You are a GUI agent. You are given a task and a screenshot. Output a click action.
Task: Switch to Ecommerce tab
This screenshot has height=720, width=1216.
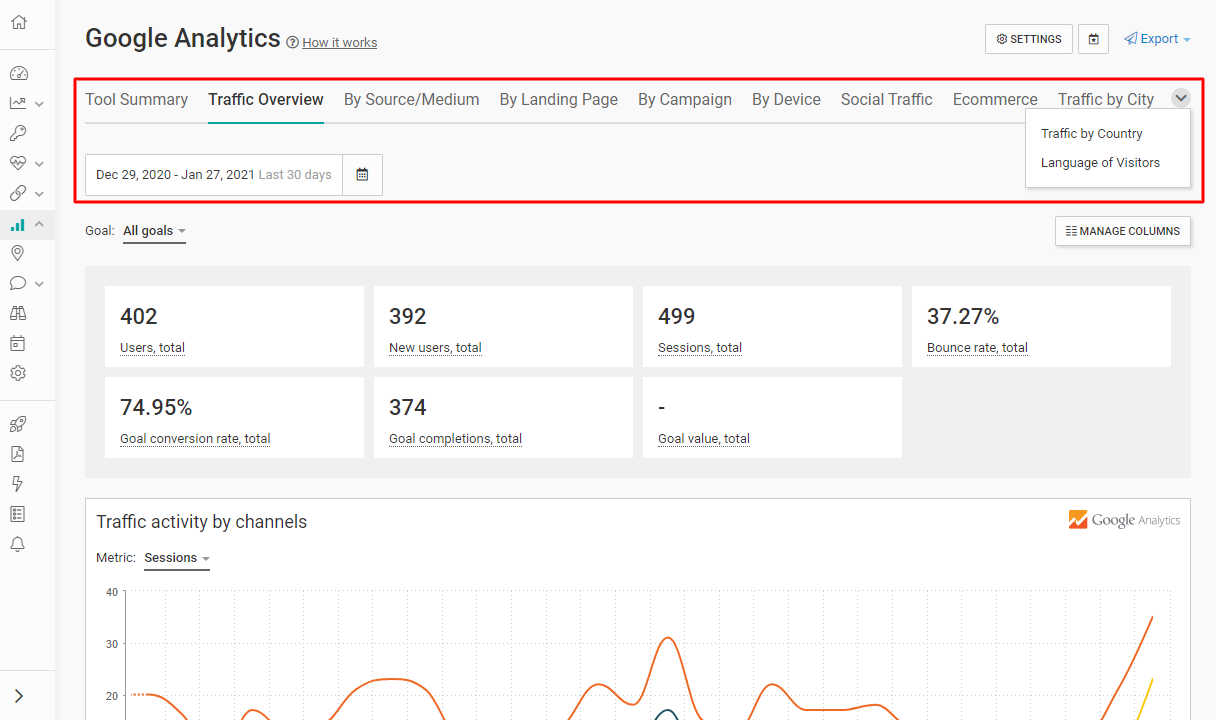click(x=995, y=100)
